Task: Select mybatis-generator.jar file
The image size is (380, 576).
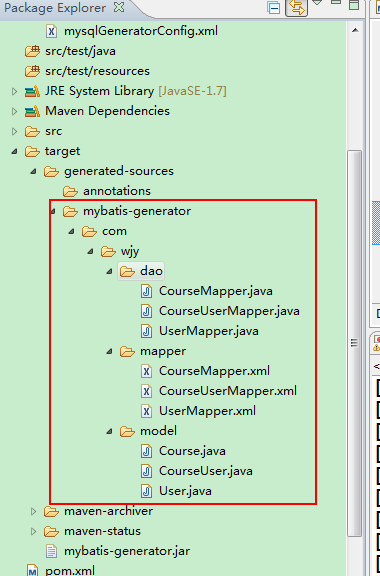Action: click(127, 551)
